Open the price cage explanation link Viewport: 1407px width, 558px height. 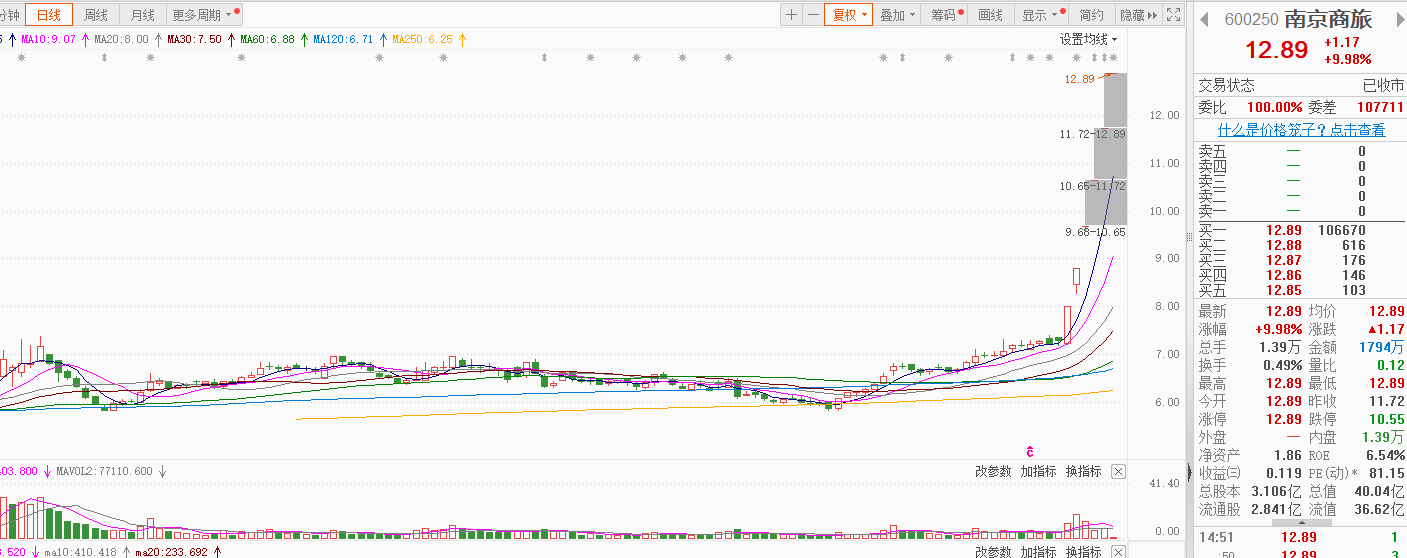point(1302,130)
